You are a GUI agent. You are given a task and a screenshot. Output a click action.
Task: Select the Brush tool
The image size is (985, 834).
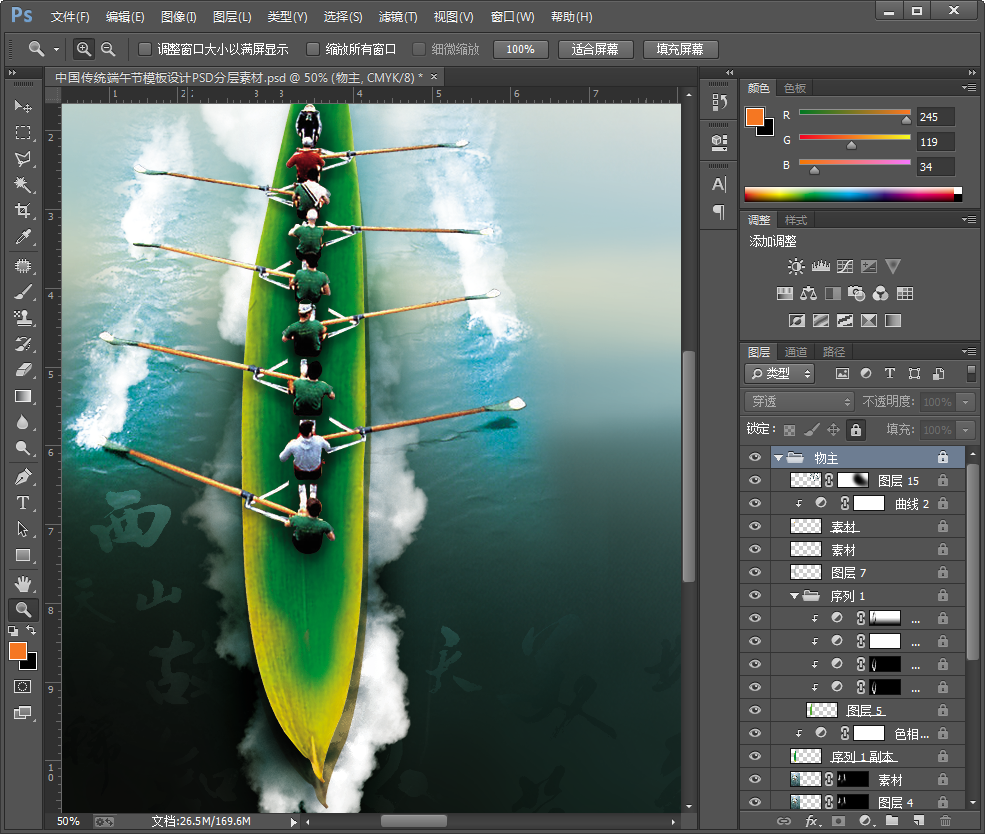(x=23, y=292)
